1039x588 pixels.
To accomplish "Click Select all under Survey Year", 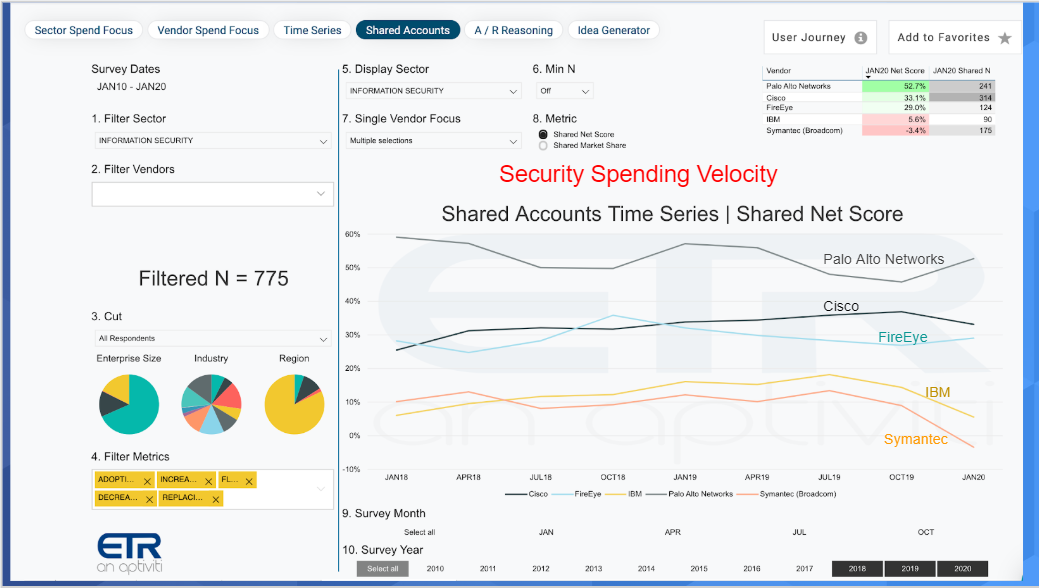I will [382, 569].
